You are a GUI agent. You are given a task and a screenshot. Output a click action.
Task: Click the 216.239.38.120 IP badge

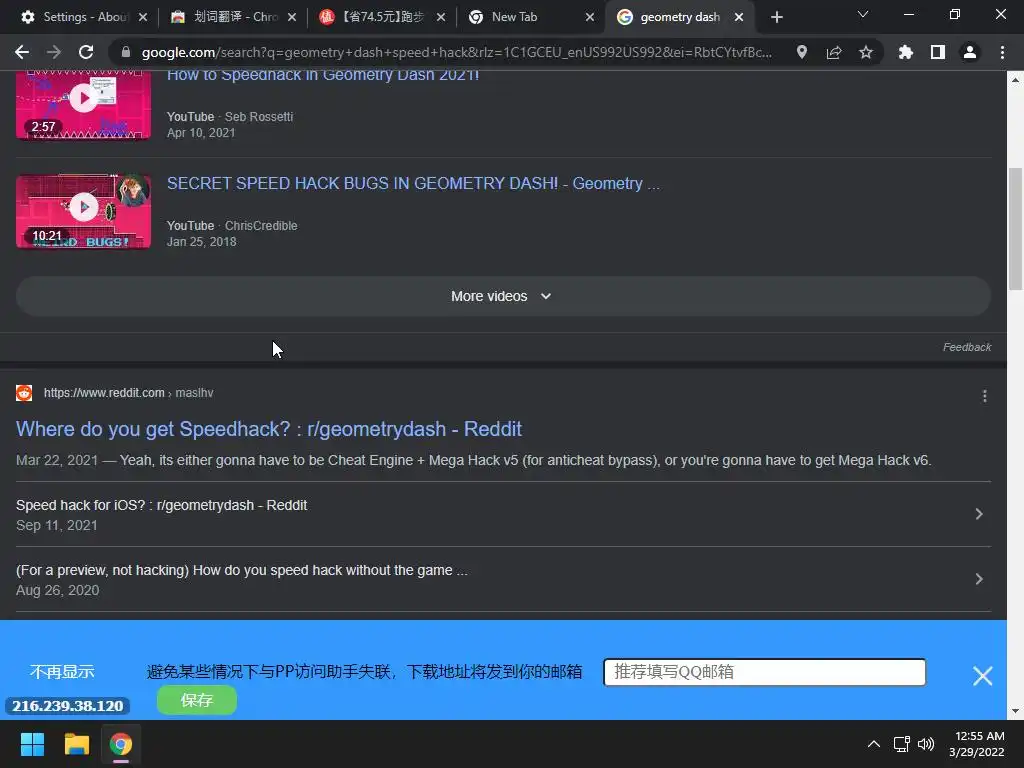tap(67, 706)
